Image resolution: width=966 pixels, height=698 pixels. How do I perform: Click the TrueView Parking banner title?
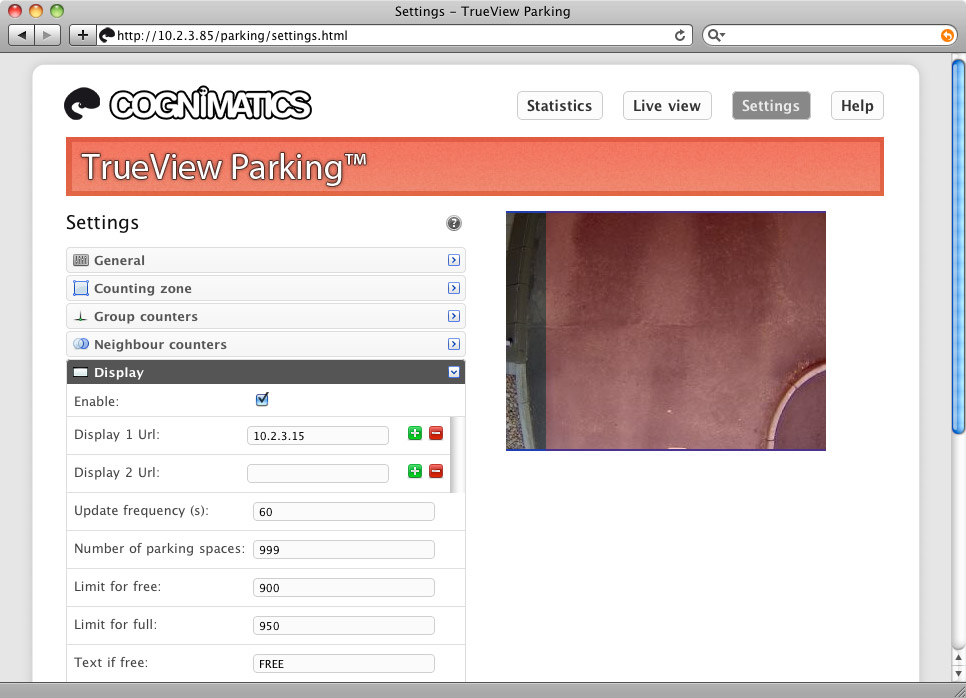(x=224, y=167)
